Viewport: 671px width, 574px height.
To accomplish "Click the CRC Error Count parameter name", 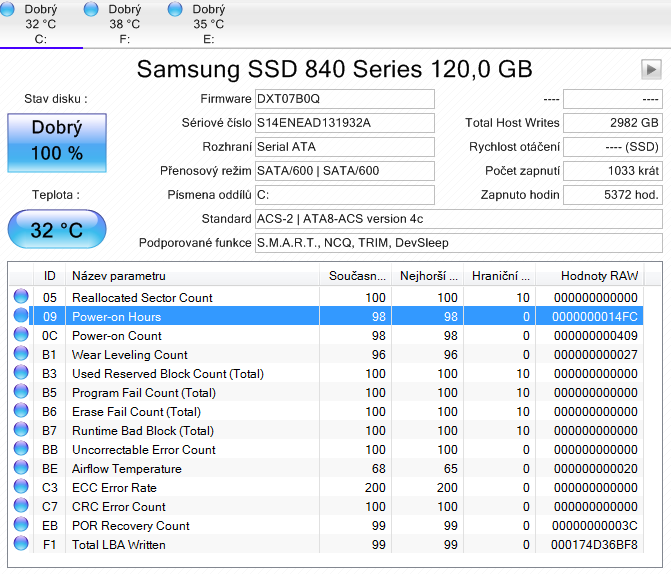I will coord(119,507).
